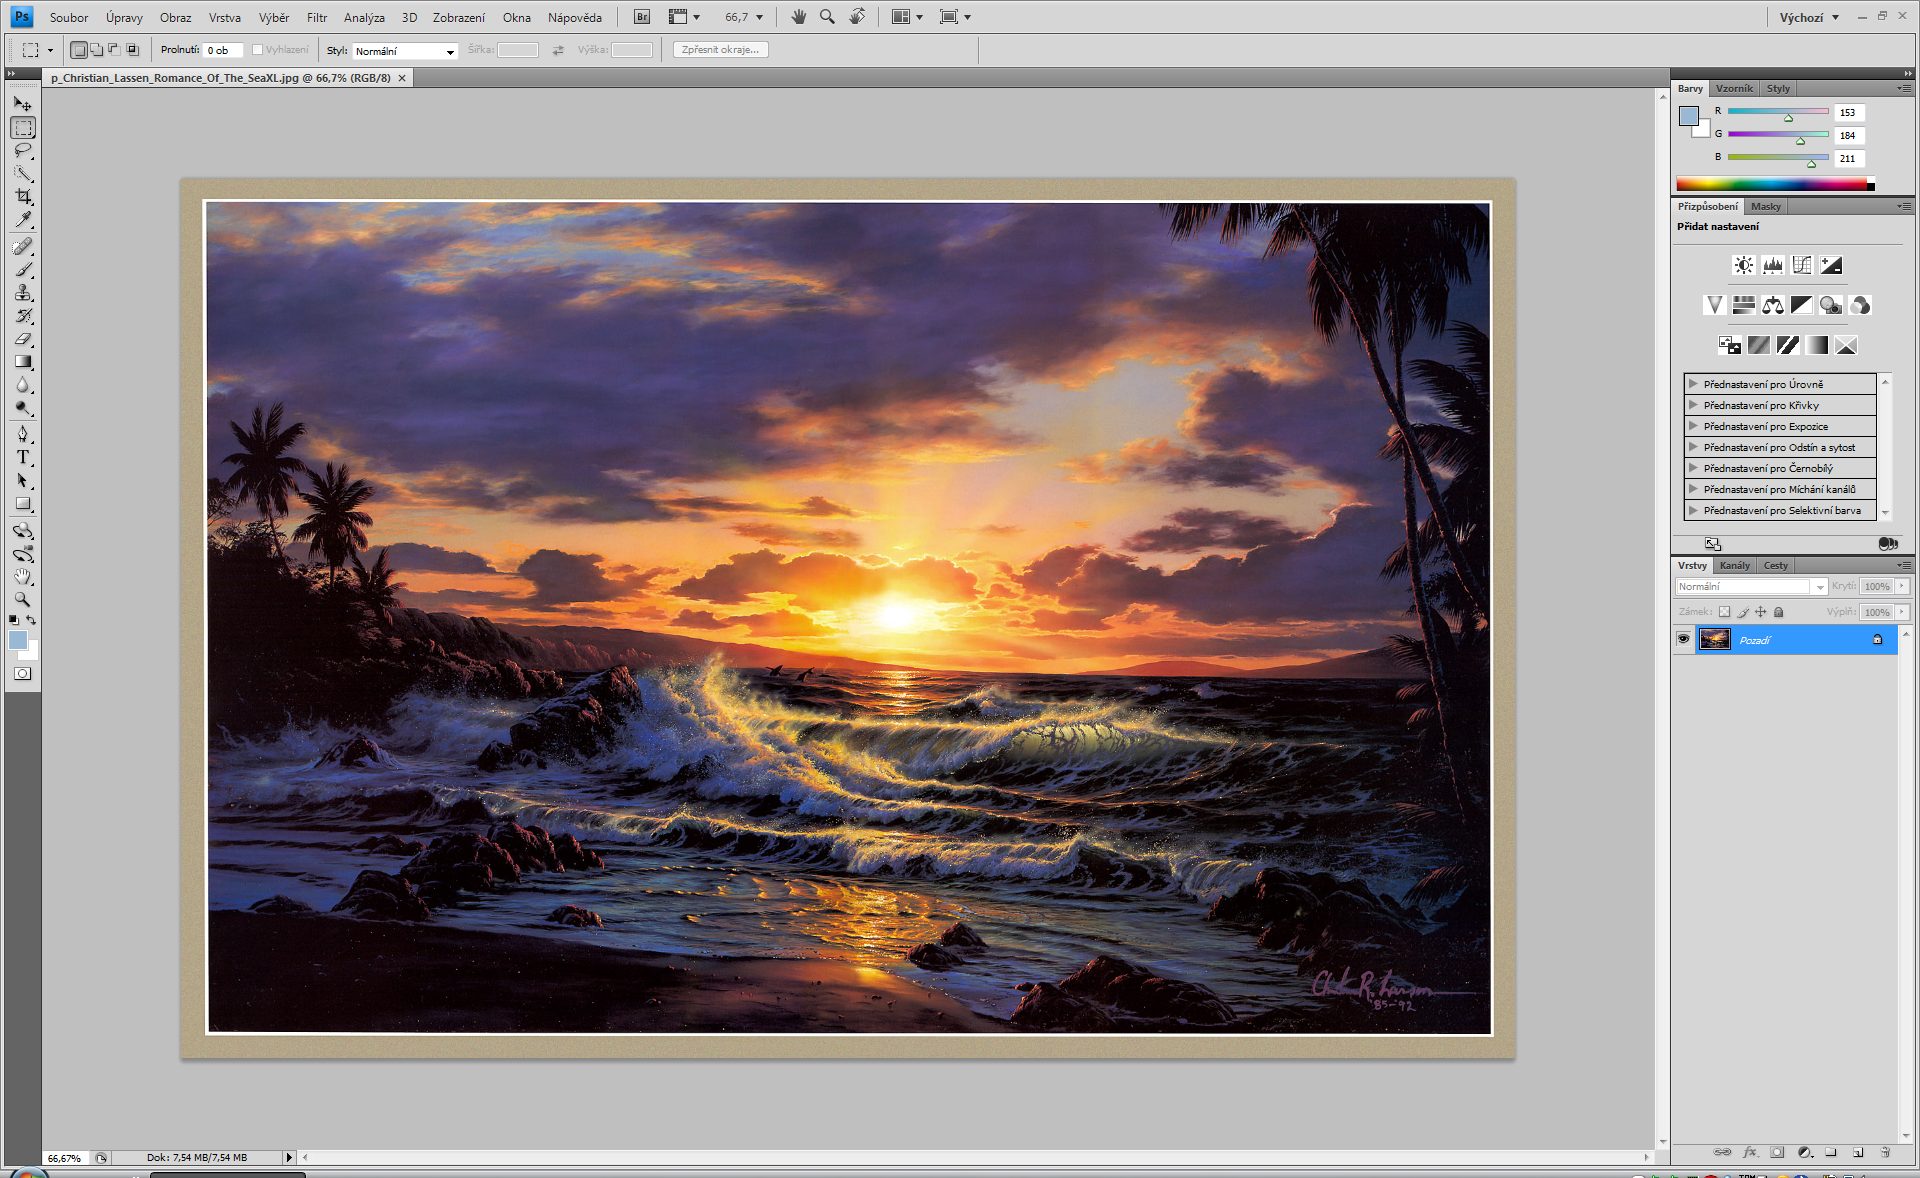Expand Přednastavení pro Expozice presets

(x=1693, y=425)
